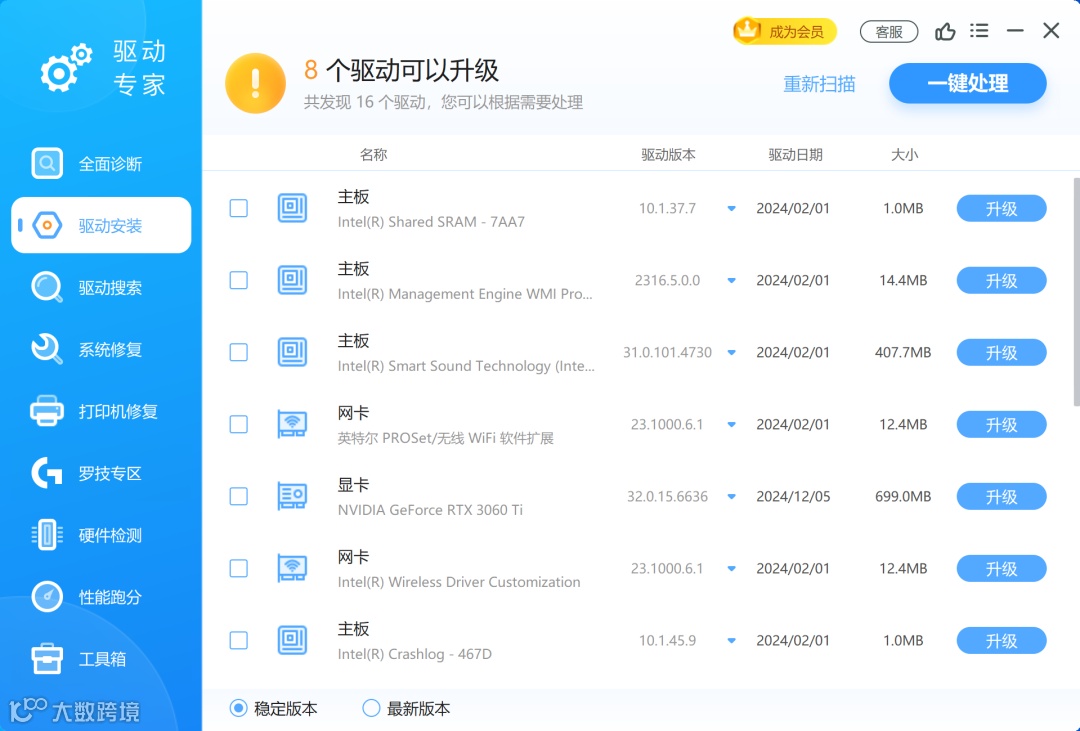Open the 全面诊断 section

[101, 164]
